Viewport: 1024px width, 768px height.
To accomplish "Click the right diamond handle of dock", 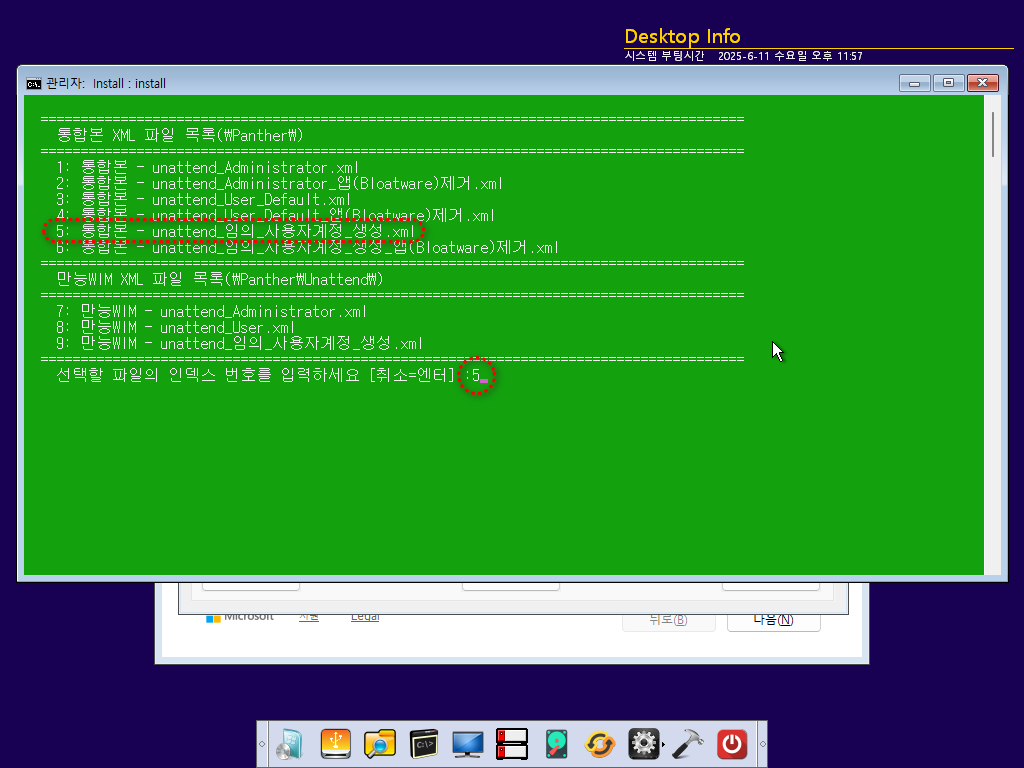I will 762,744.
